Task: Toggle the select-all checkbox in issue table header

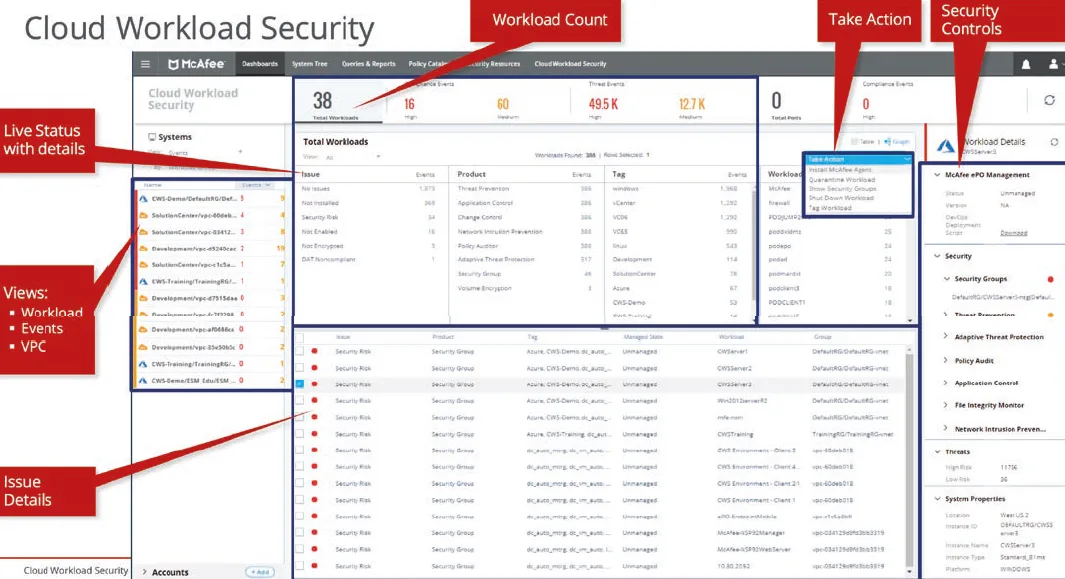Action: (x=300, y=336)
